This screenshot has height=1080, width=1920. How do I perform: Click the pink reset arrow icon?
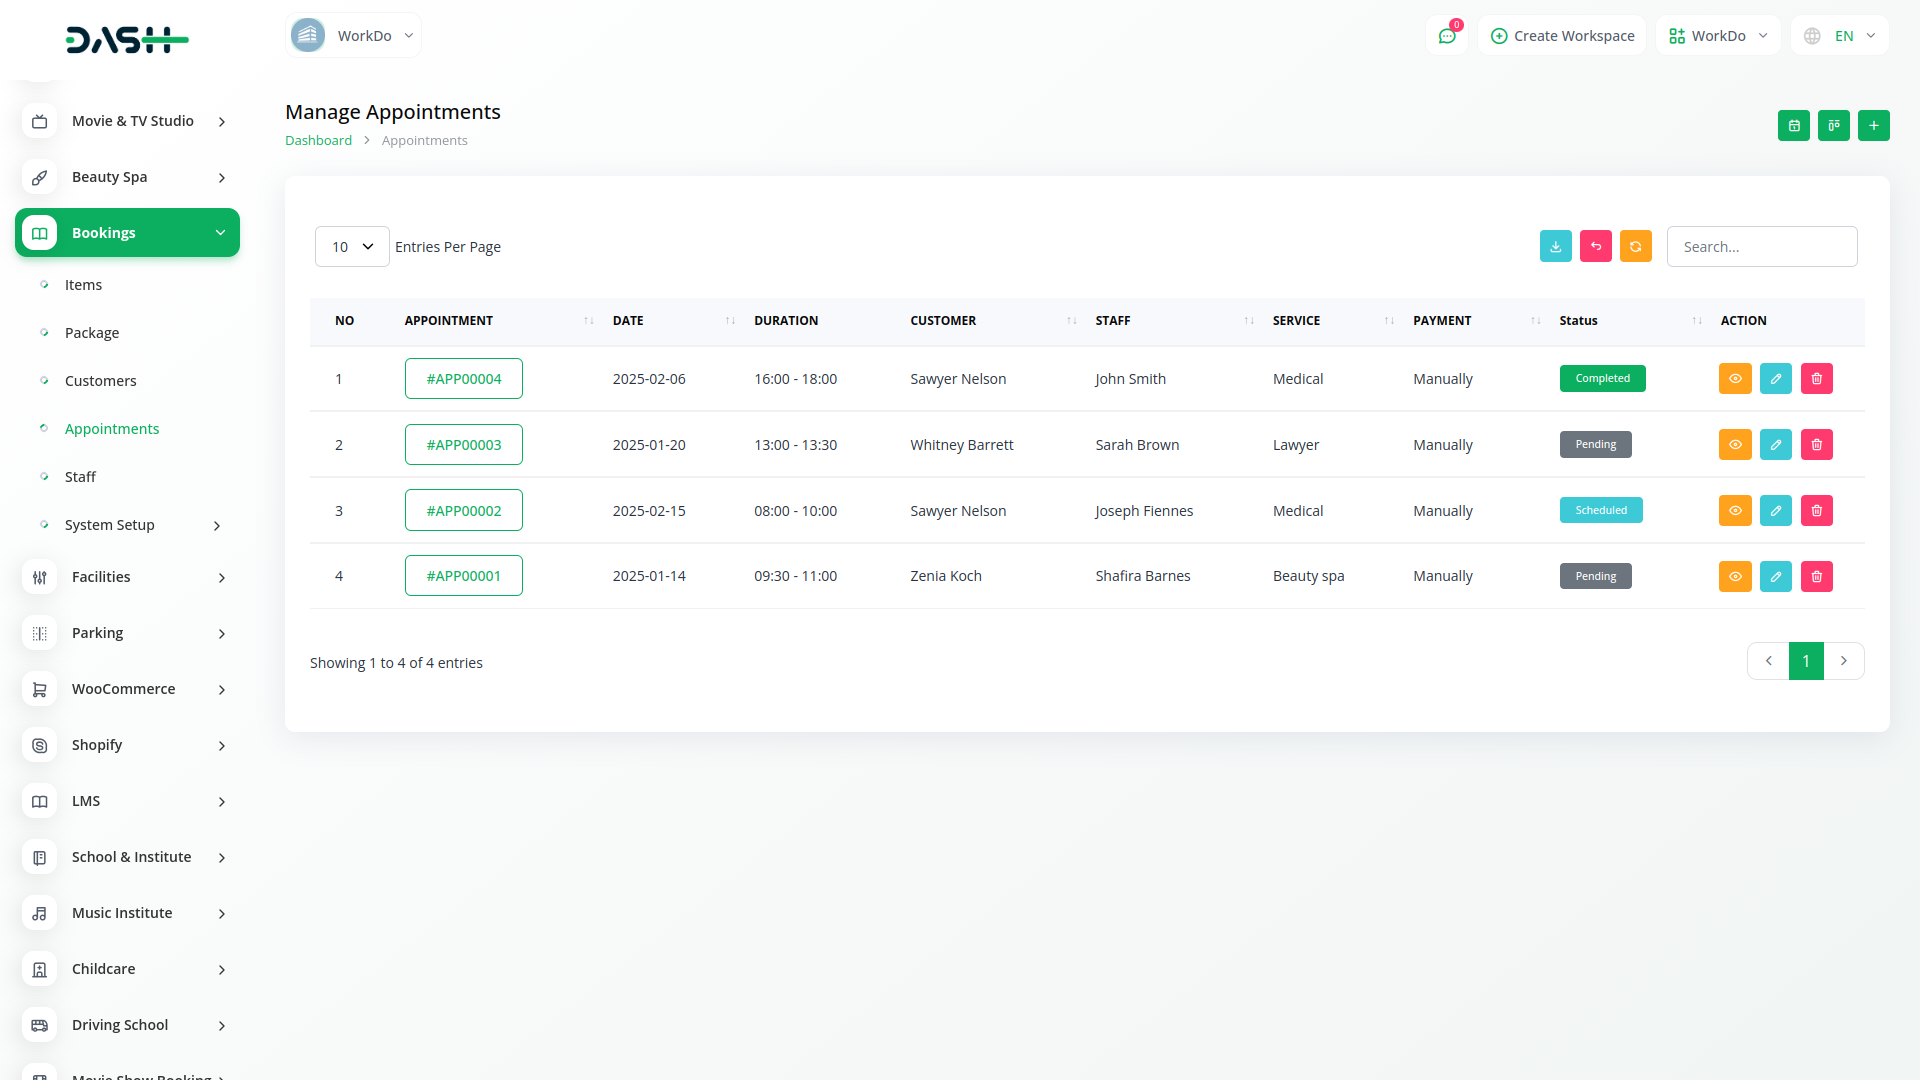pos(1595,247)
